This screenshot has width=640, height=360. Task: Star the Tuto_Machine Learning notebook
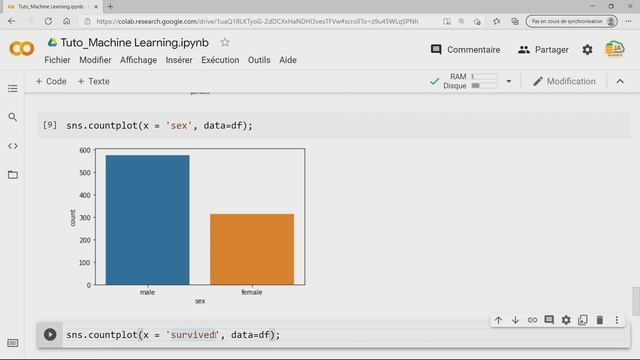224,42
